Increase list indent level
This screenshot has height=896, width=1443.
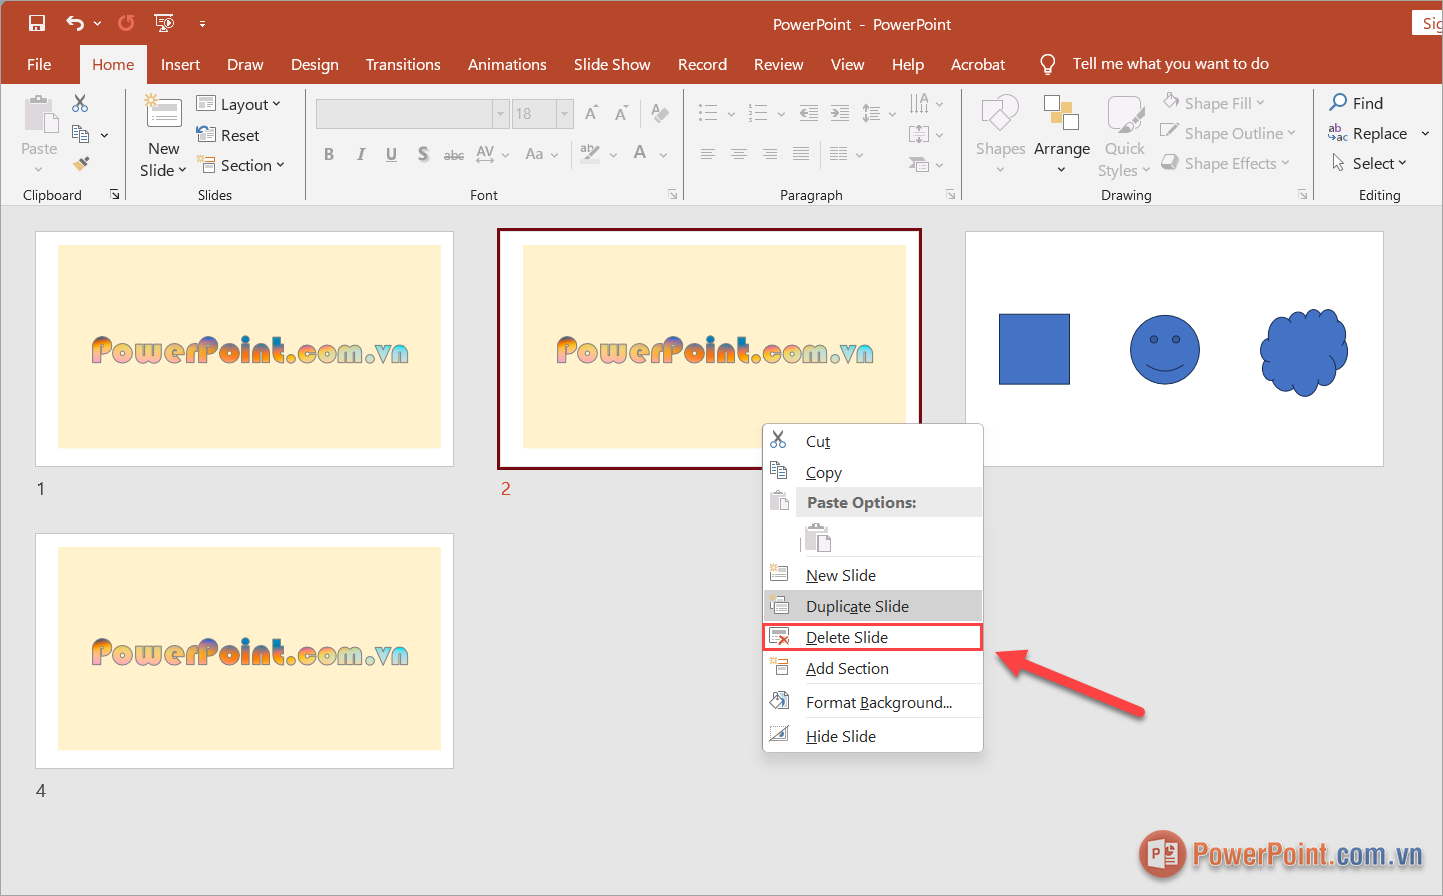[840, 113]
